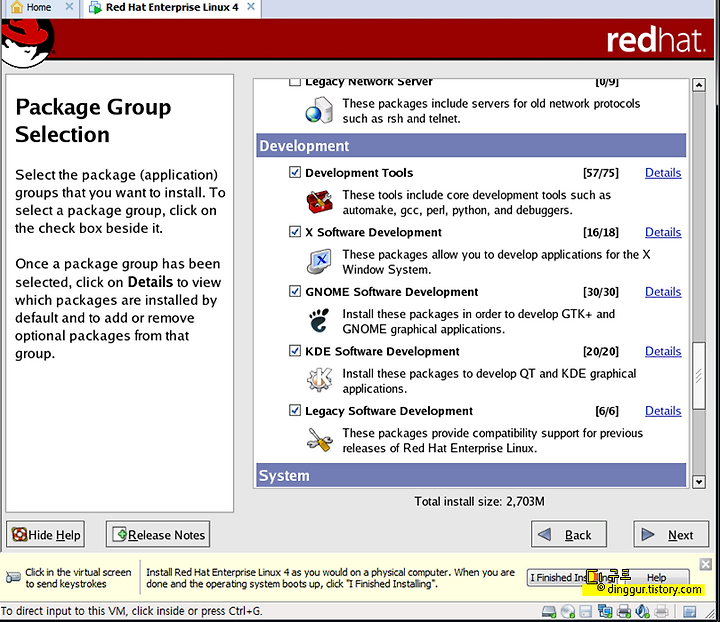Check the Legacy Network Server checkbox
Image resolution: width=720 pixels, height=622 pixels.
(295, 82)
